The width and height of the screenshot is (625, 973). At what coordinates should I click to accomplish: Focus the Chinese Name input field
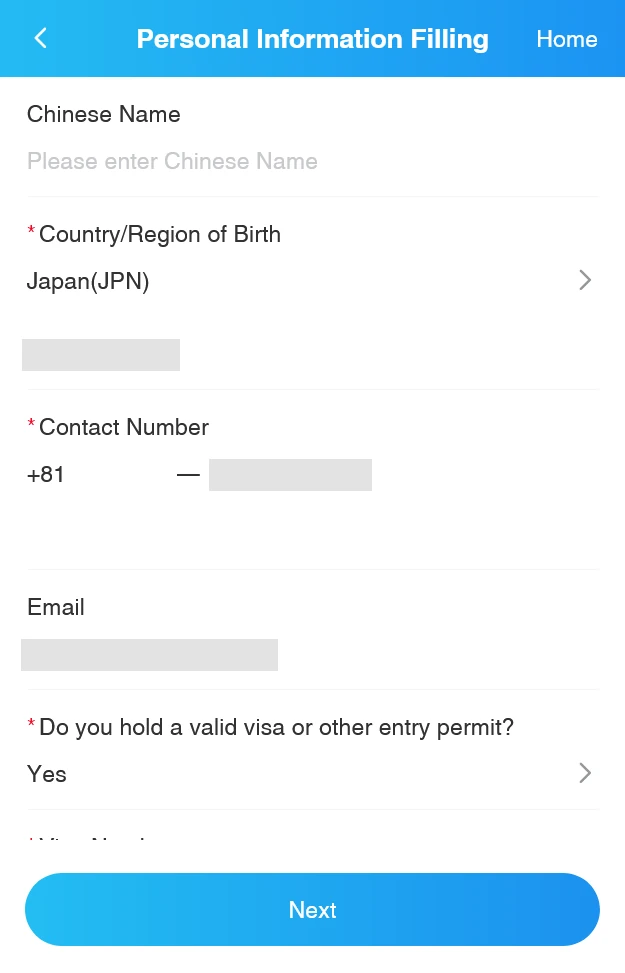point(300,162)
